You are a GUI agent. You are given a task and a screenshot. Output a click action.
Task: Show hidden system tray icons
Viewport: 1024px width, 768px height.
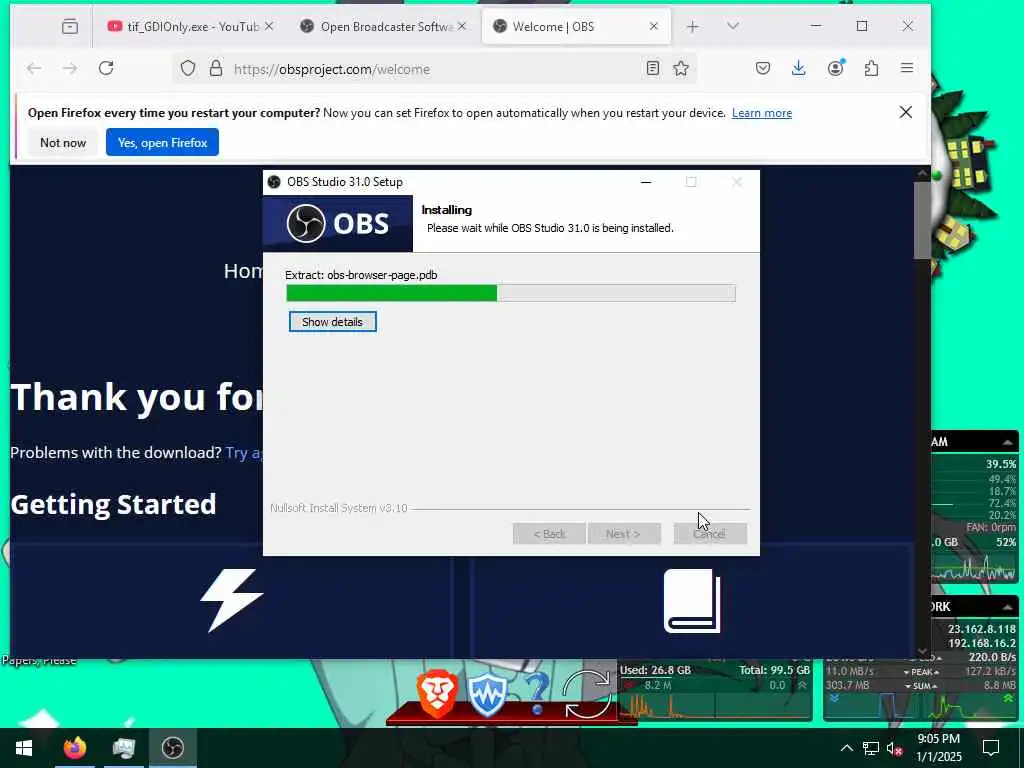coord(846,748)
